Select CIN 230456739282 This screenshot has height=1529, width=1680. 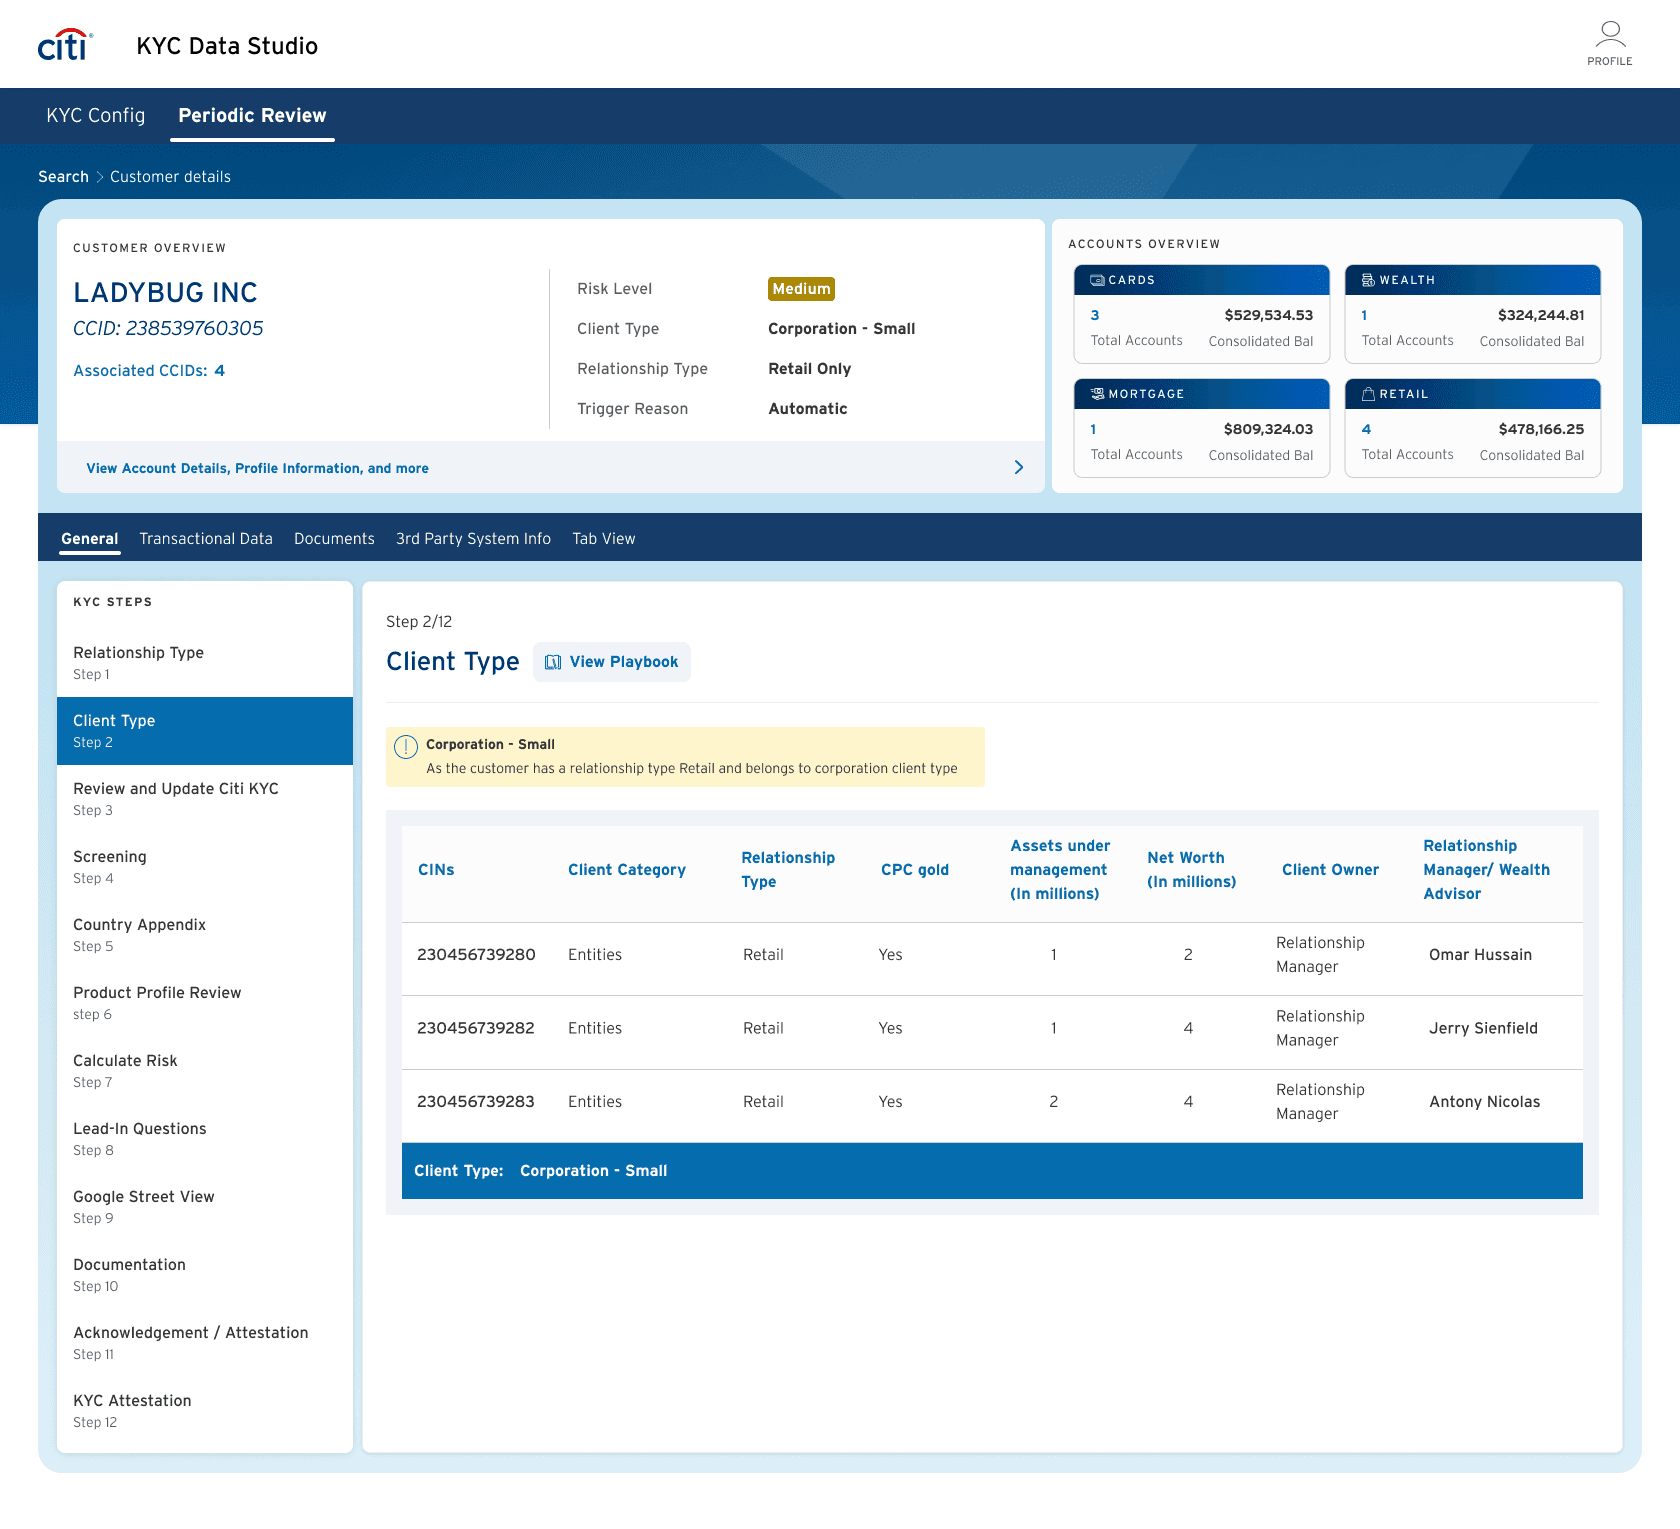click(476, 1028)
